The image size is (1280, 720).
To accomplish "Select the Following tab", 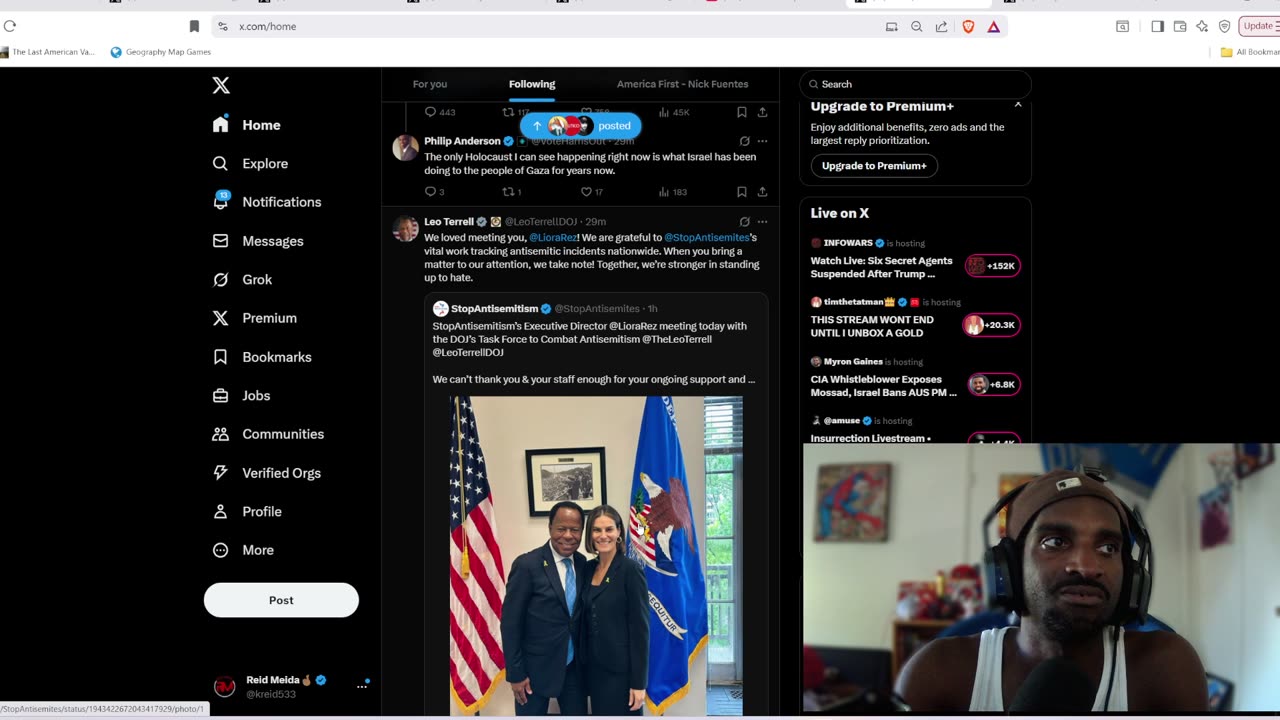I will [532, 84].
